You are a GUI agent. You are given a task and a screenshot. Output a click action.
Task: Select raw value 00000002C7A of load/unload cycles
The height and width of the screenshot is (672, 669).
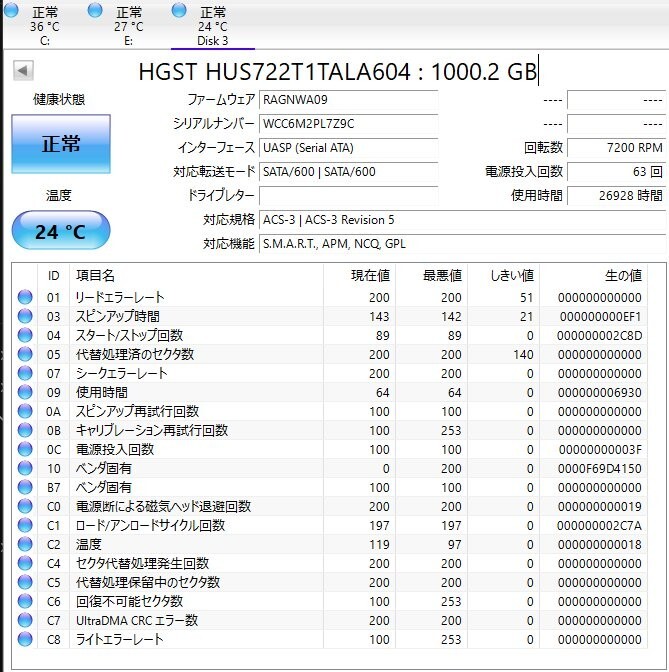599,525
